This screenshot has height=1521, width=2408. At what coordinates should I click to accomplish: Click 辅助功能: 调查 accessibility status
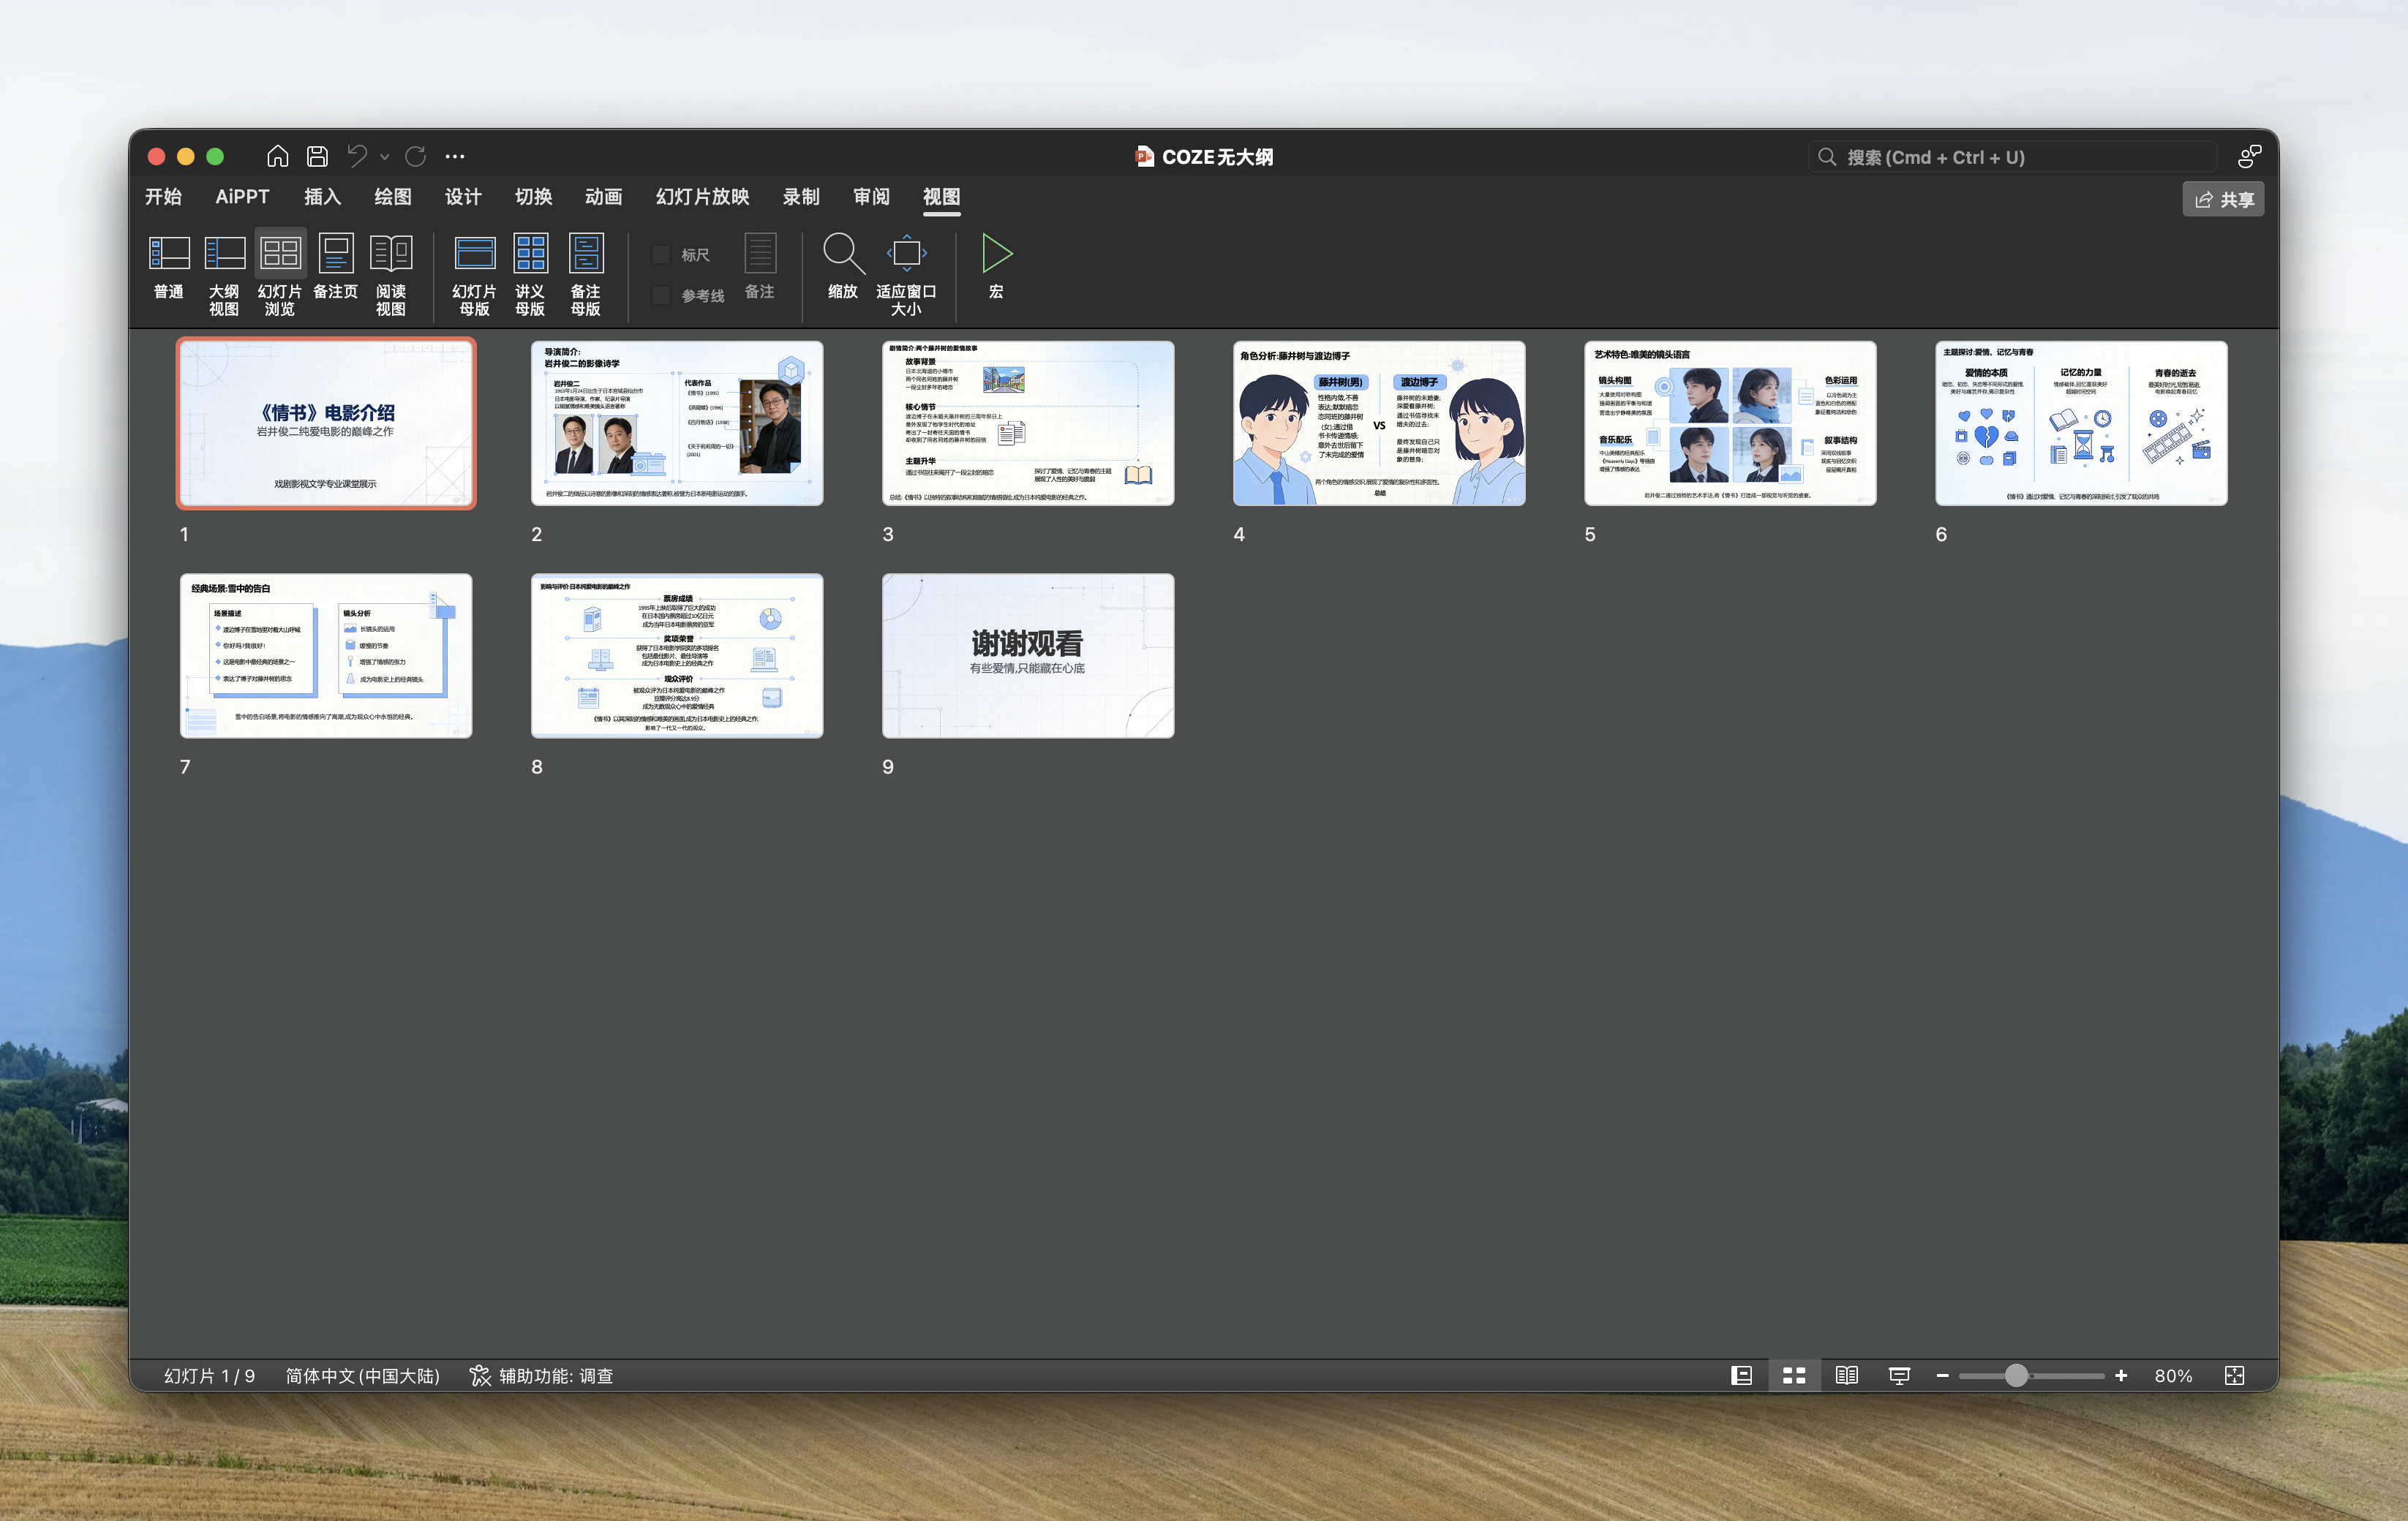pyautogui.click(x=541, y=1376)
